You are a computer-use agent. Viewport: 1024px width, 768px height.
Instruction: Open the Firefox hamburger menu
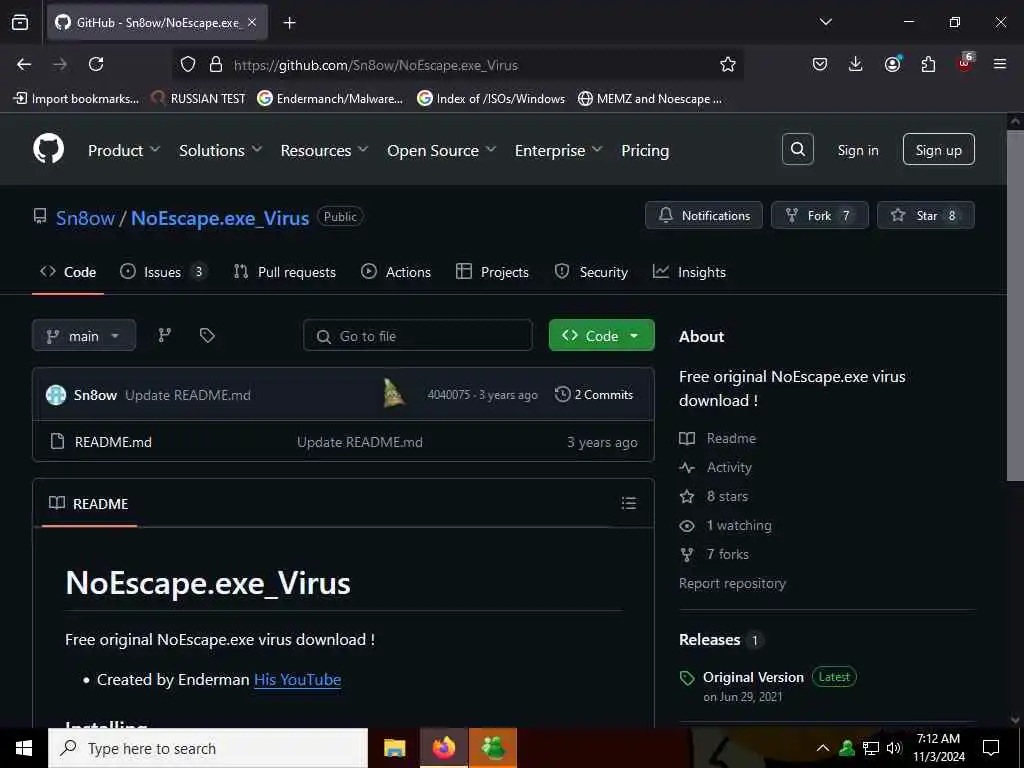(x=1000, y=64)
